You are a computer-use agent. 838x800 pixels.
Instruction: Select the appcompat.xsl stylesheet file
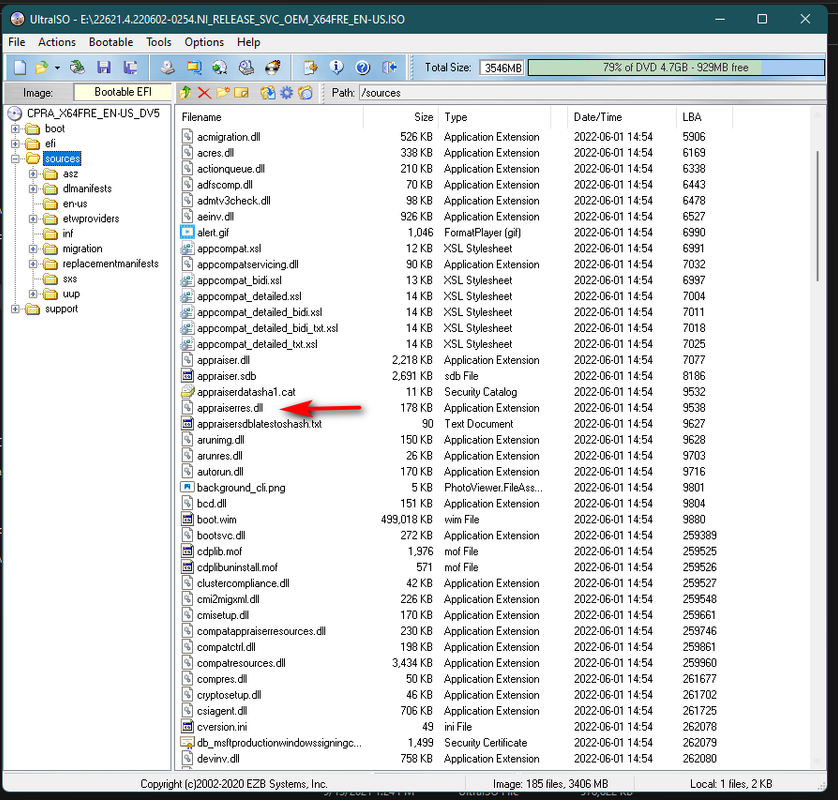pos(229,248)
